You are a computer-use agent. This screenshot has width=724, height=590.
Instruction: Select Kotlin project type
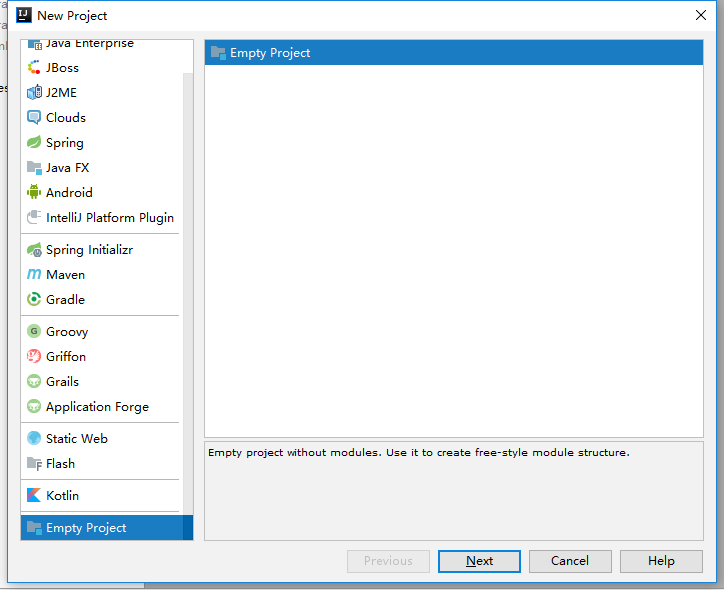pyautogui.click(x=100, y=495)
